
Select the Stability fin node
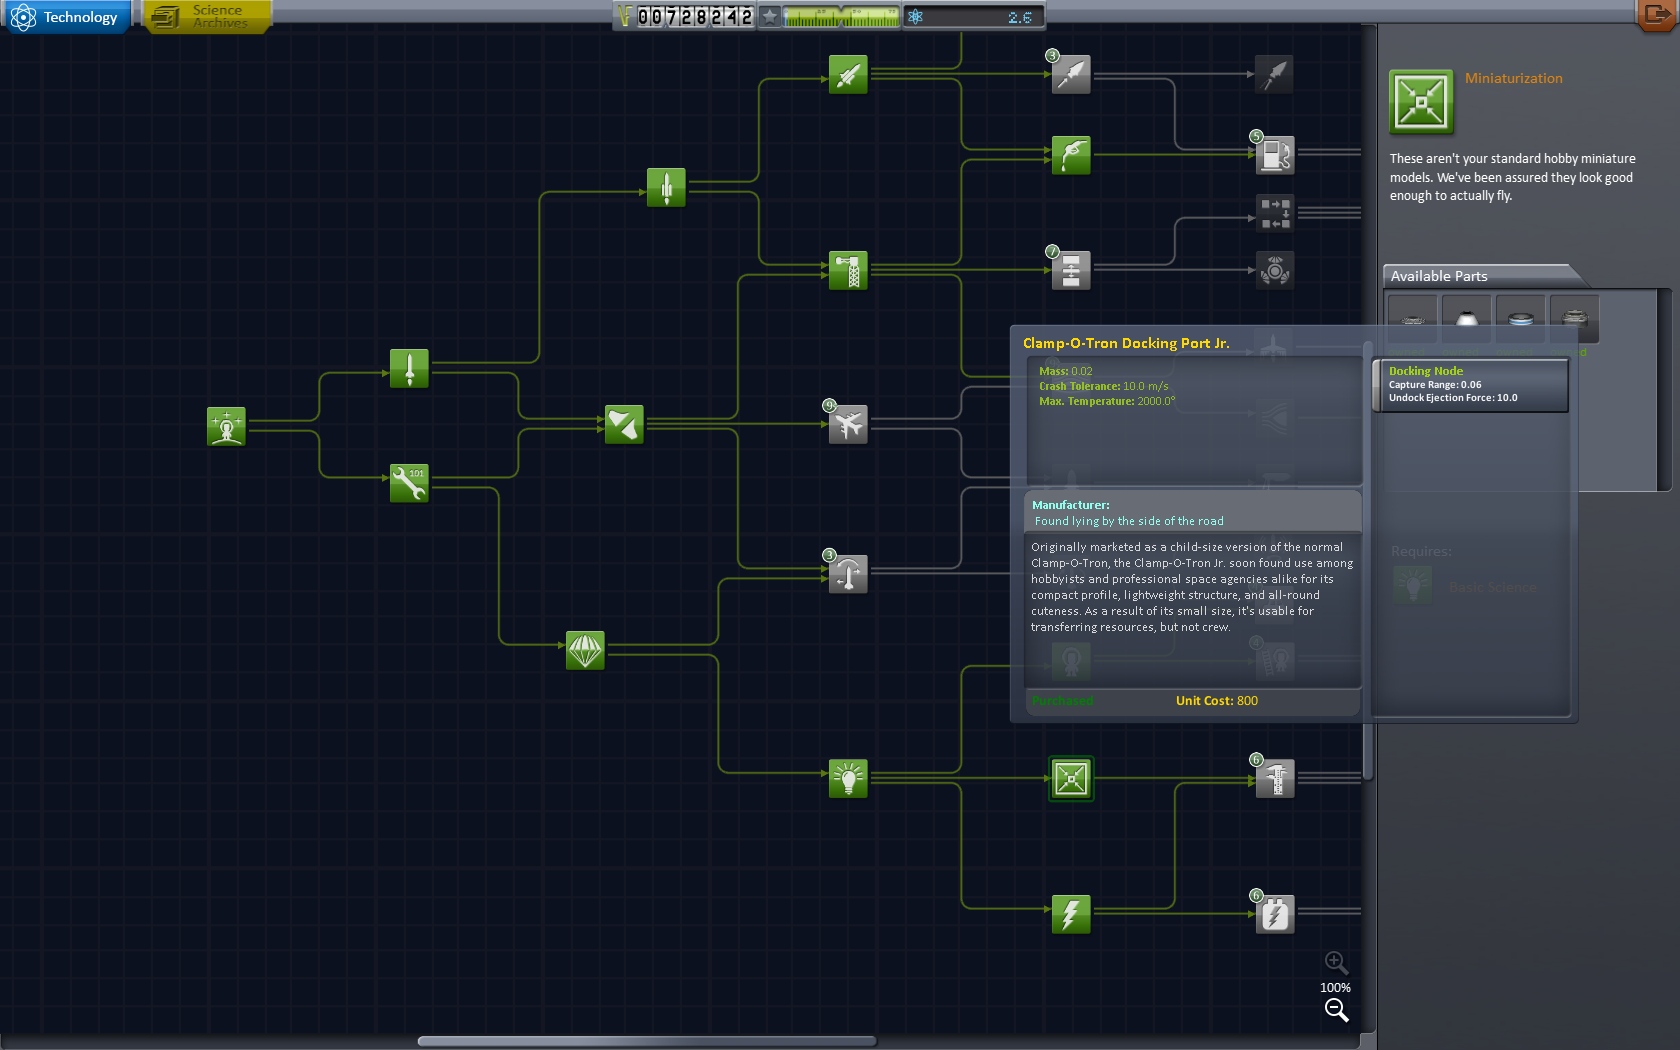[624, 424]
